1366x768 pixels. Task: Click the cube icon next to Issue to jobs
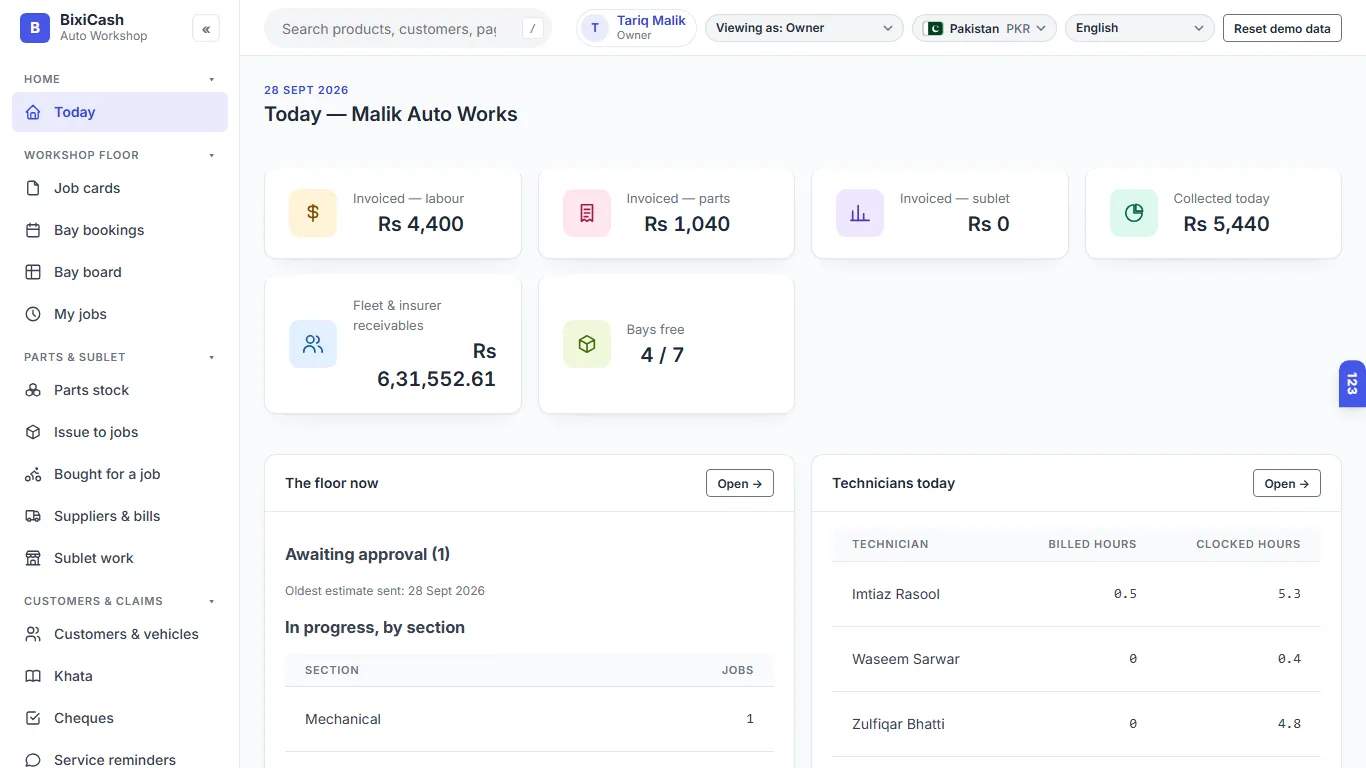[33, 432]
